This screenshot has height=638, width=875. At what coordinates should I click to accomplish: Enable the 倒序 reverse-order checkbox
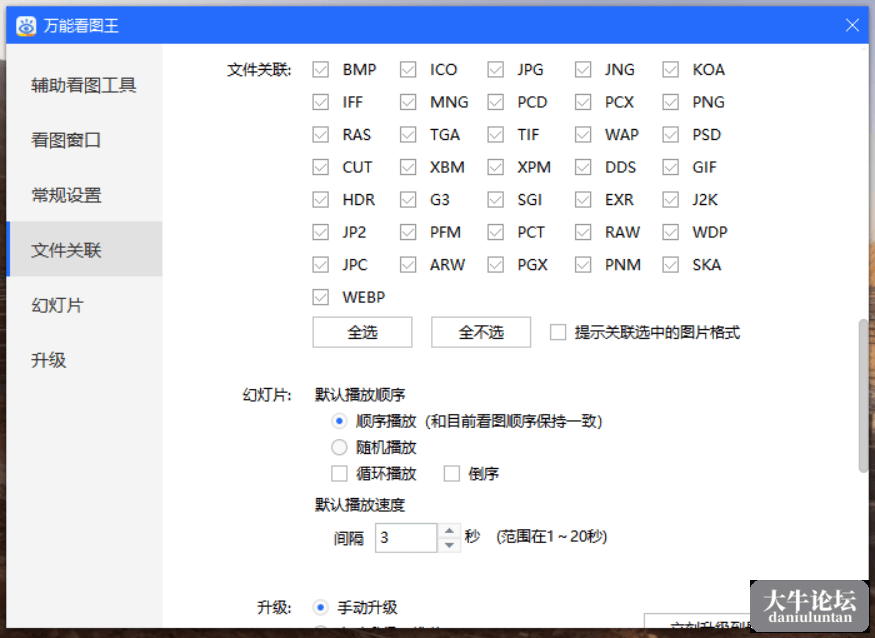click(451, 473)
